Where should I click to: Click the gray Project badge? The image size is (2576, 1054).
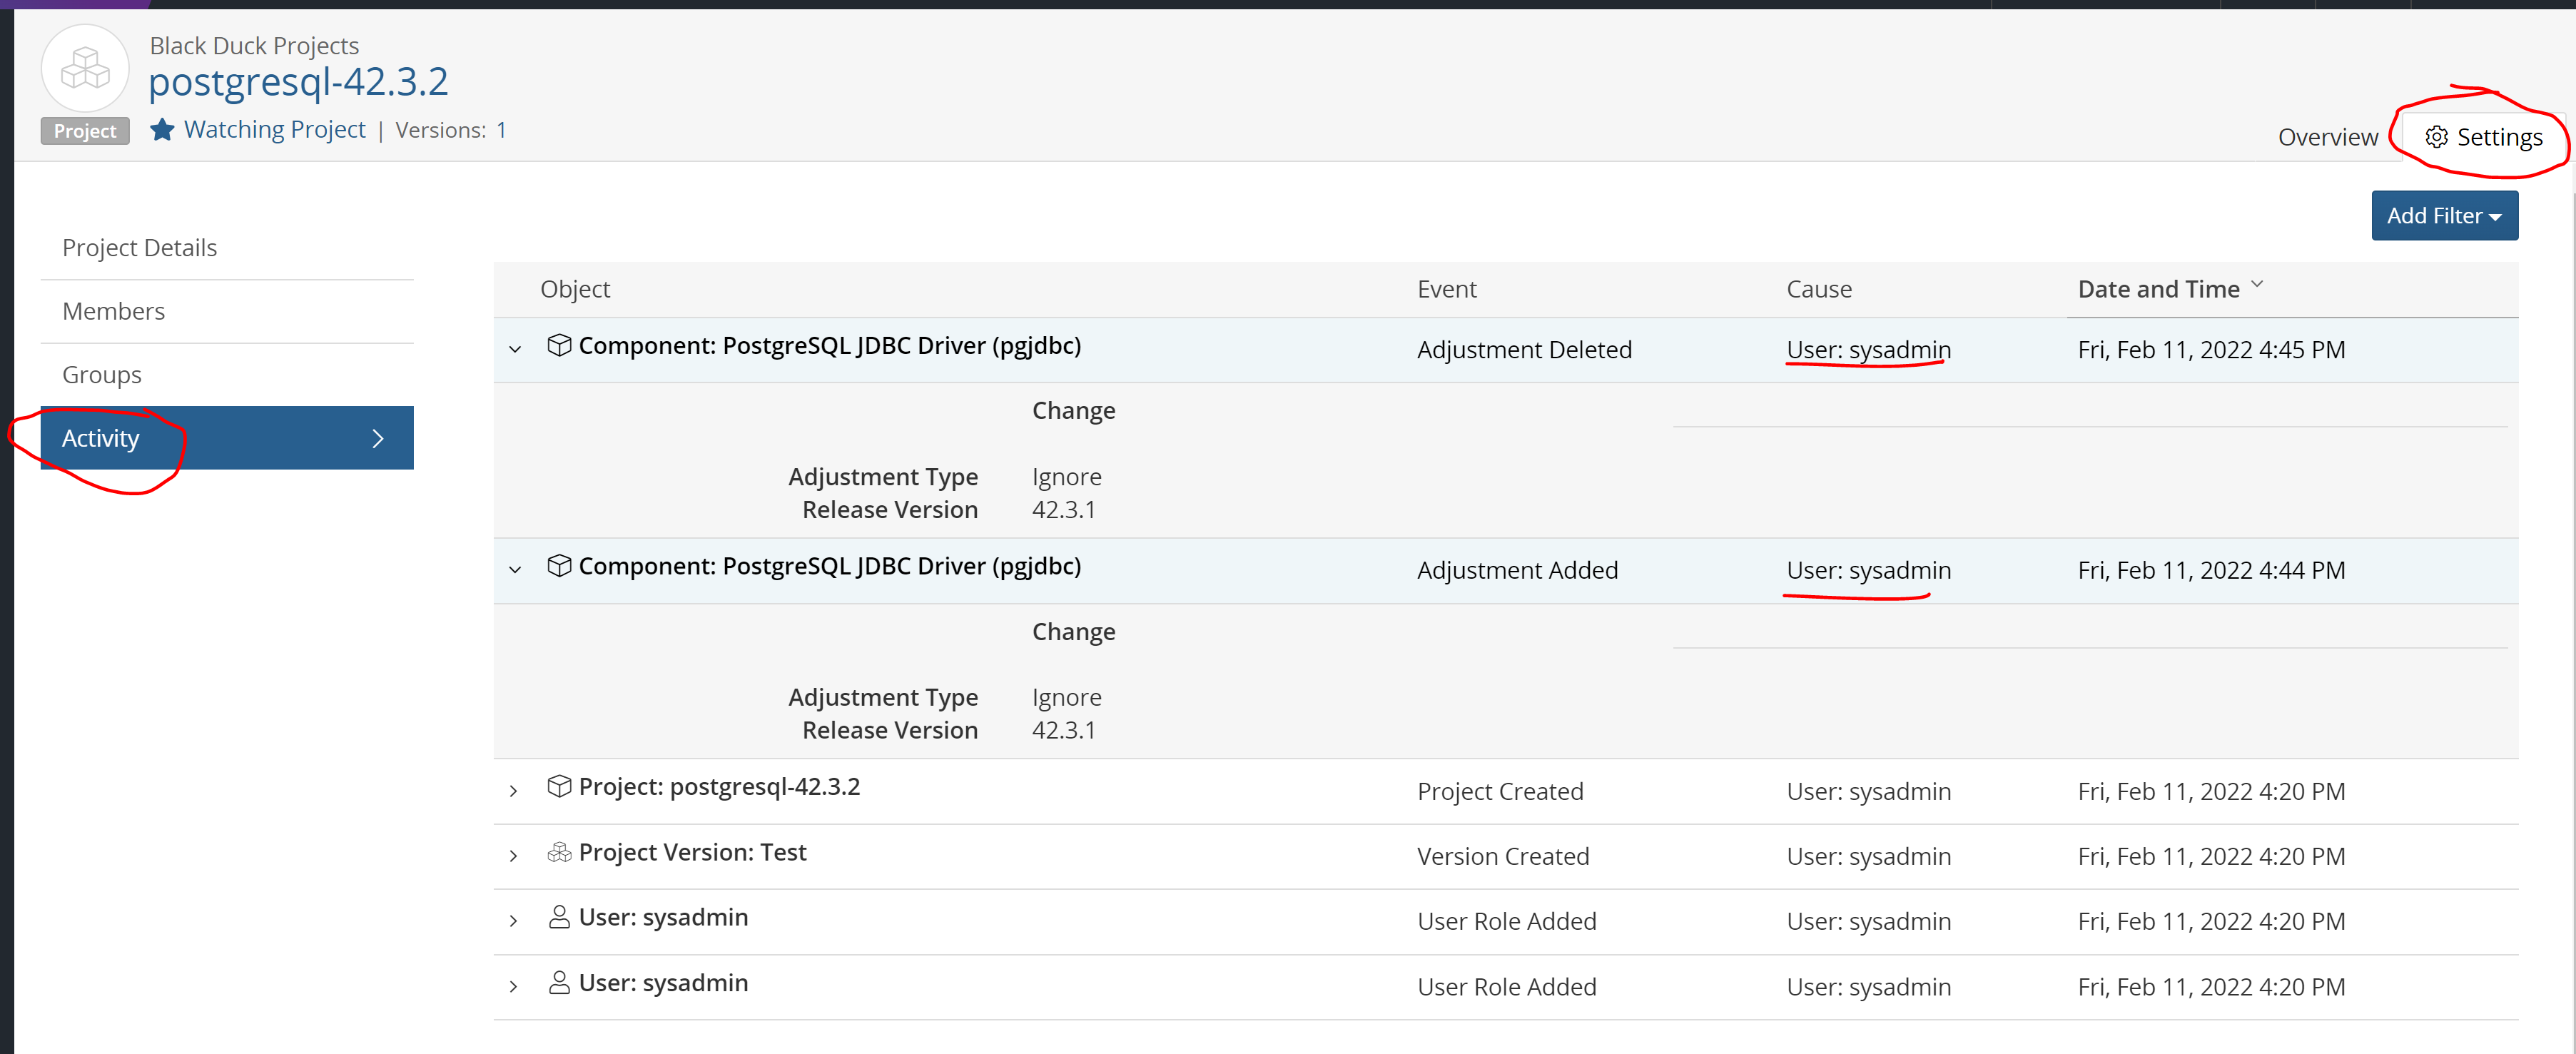point(85,131)
